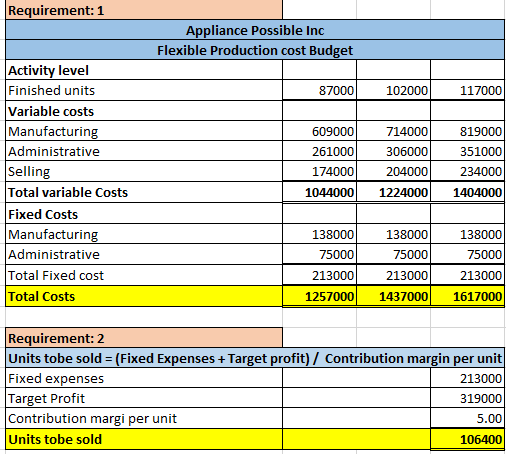Click the yellow 'Total Costs' label

144,296
